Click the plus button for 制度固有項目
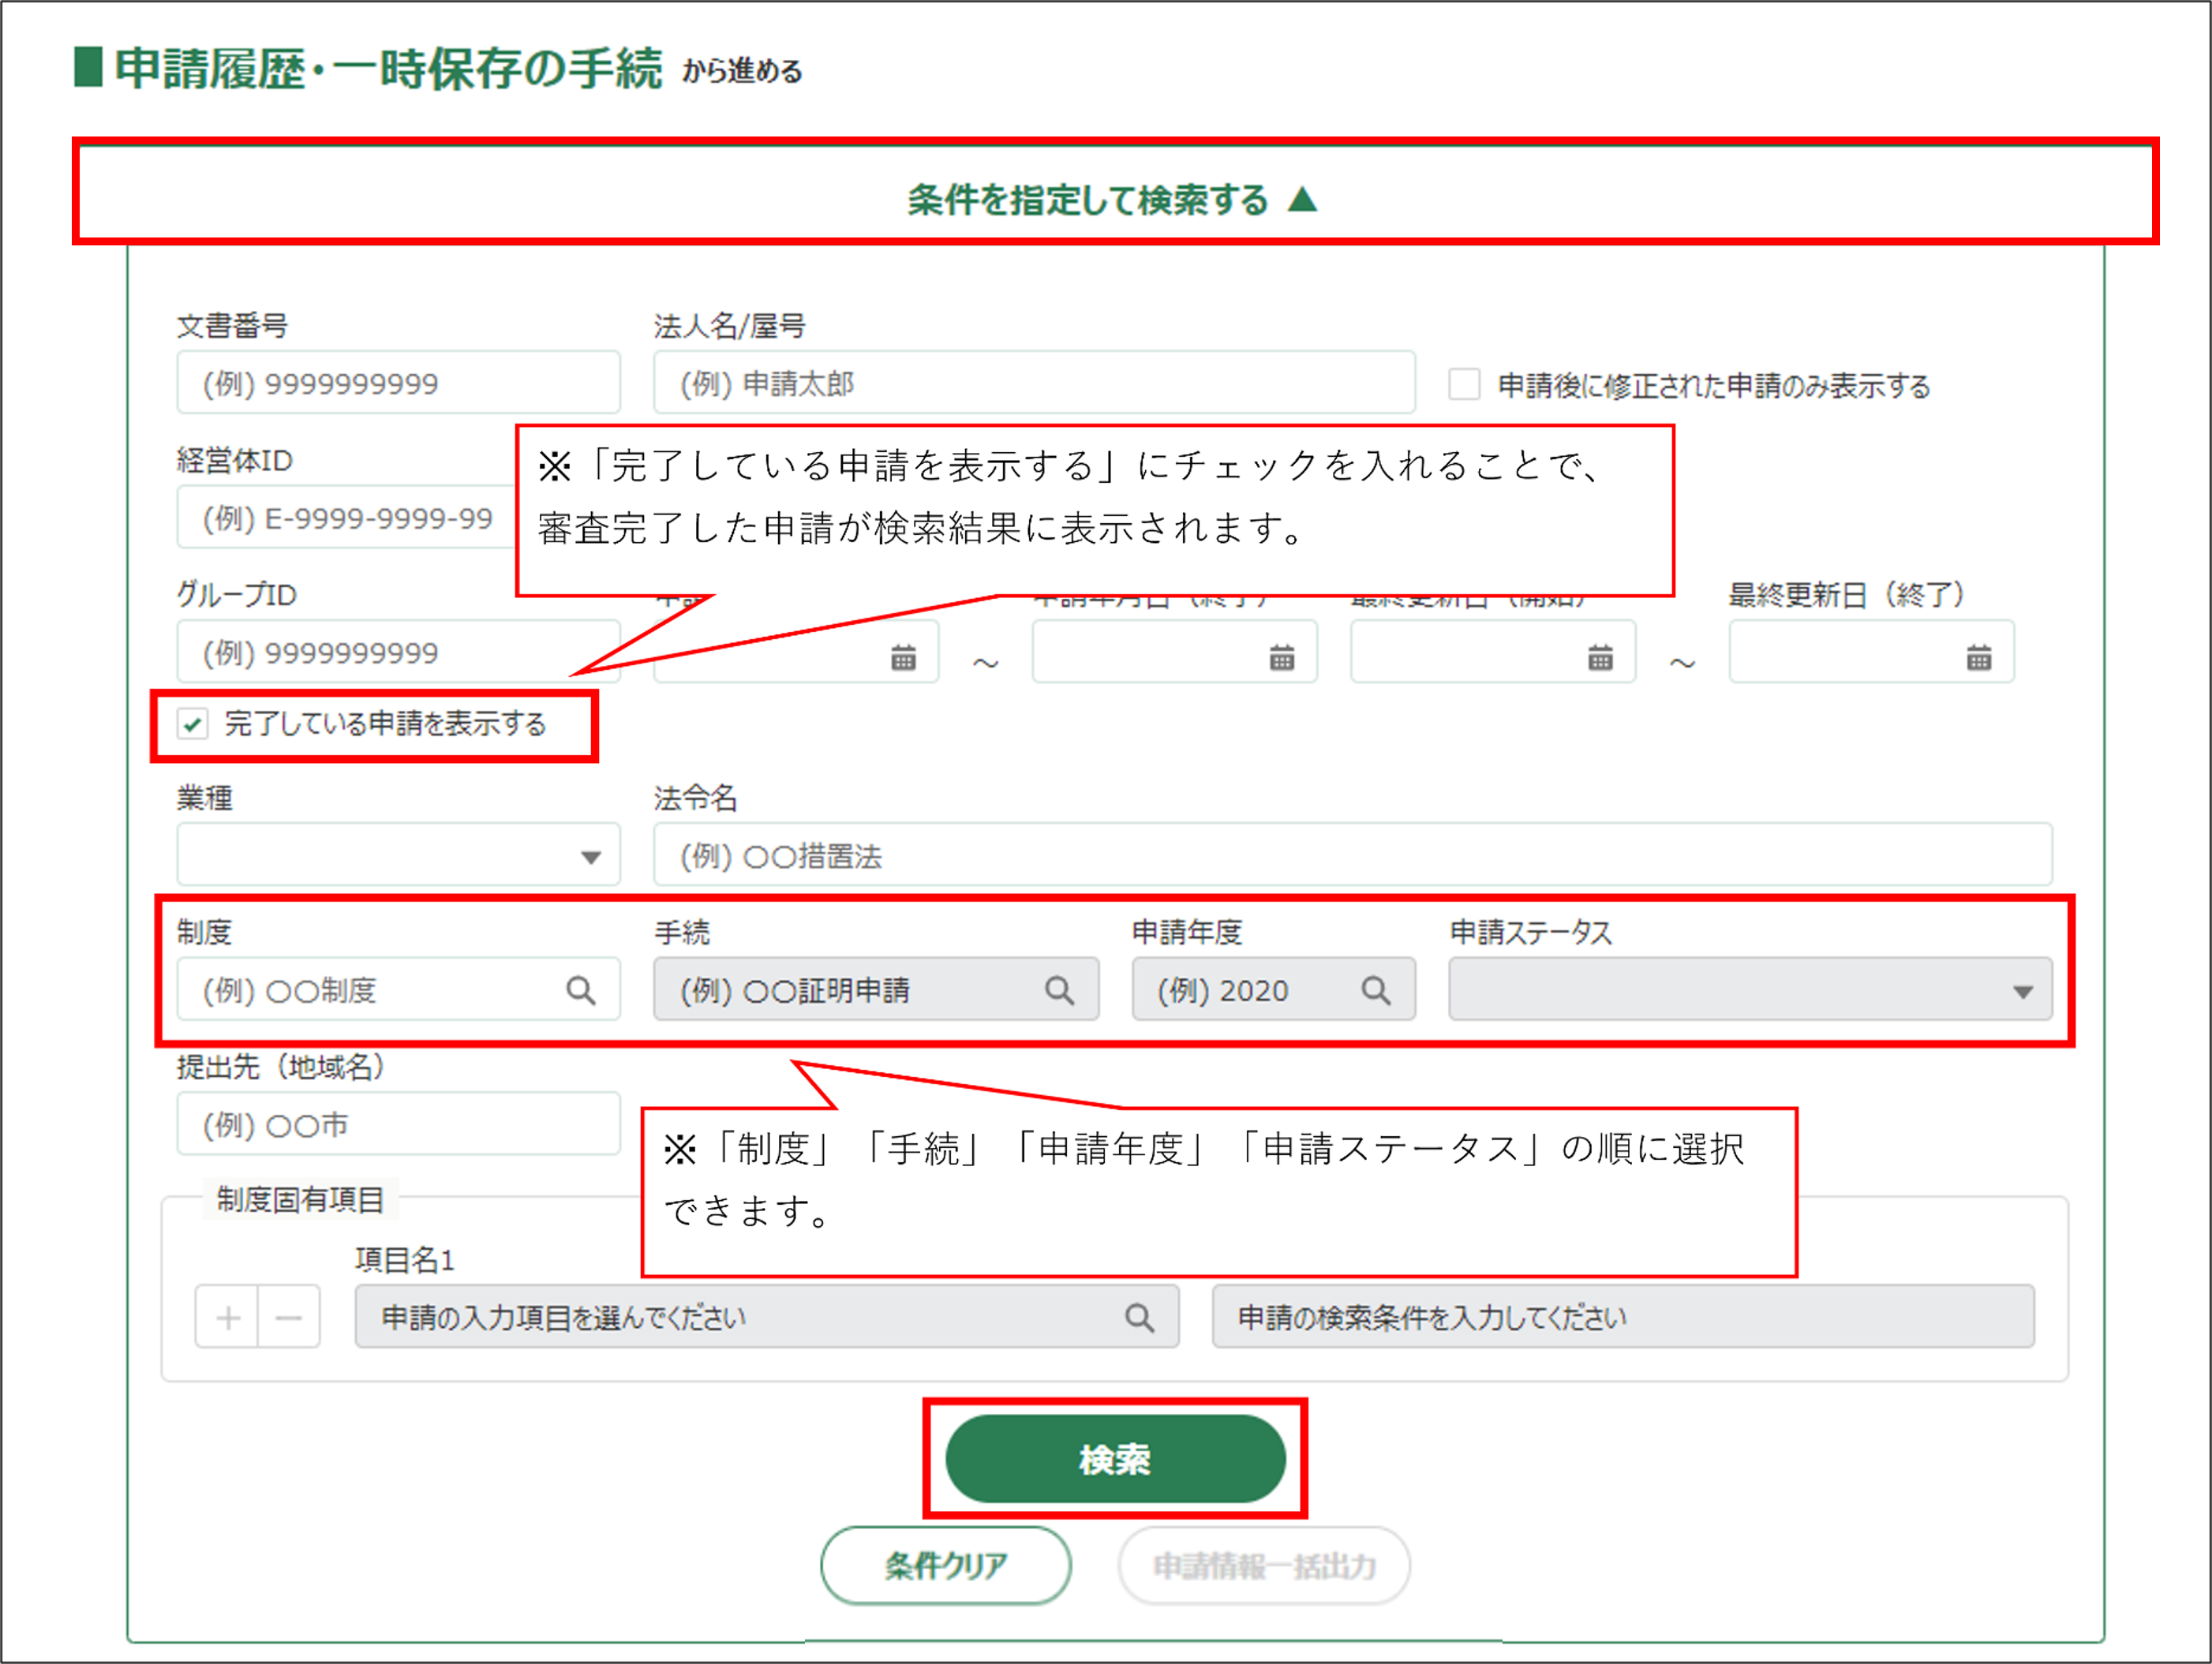2212x1664 pixels. click(x=228, y=1317)
